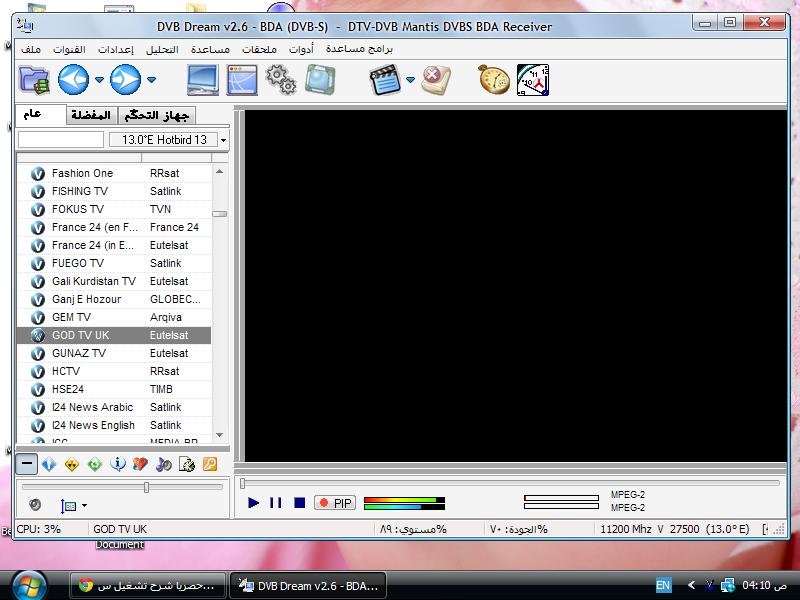Click the music note audio channels icon

[164, 464]
